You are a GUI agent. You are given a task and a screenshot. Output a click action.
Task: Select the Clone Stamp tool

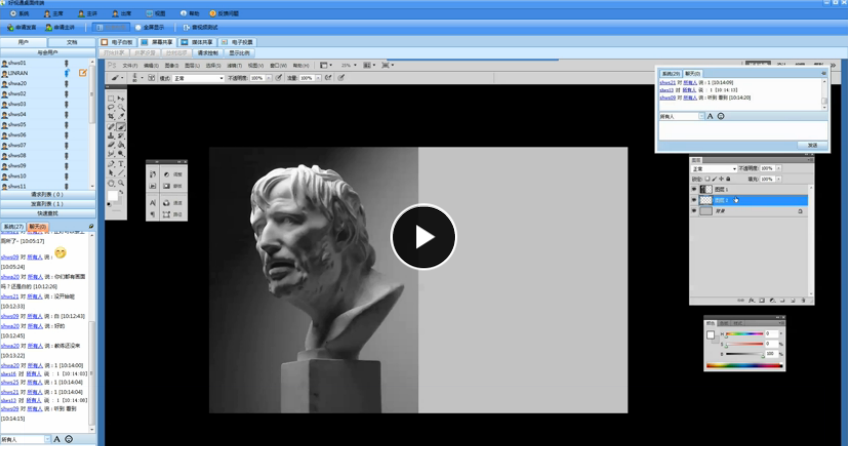click(x=110, y=136)
